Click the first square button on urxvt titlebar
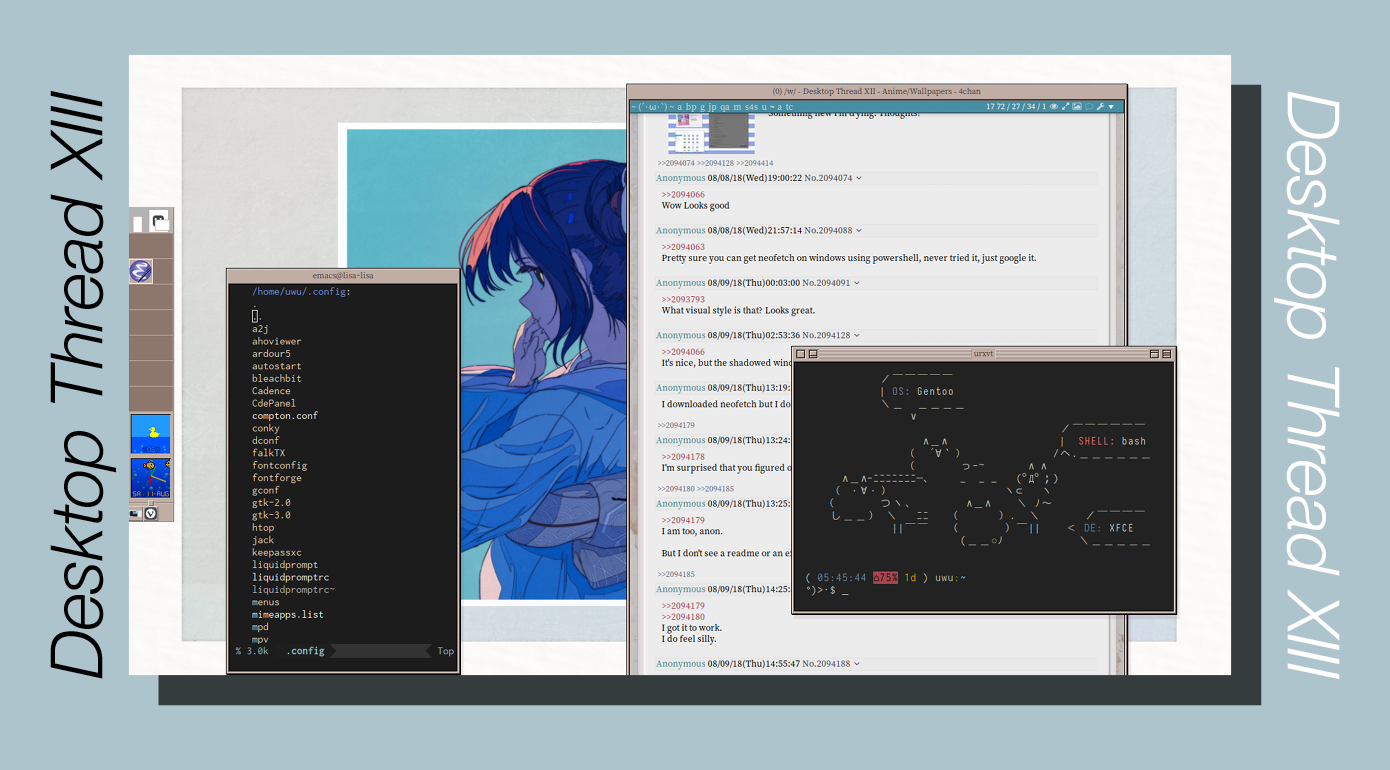Screen dimensions: 1390x770 pos(800,354)
